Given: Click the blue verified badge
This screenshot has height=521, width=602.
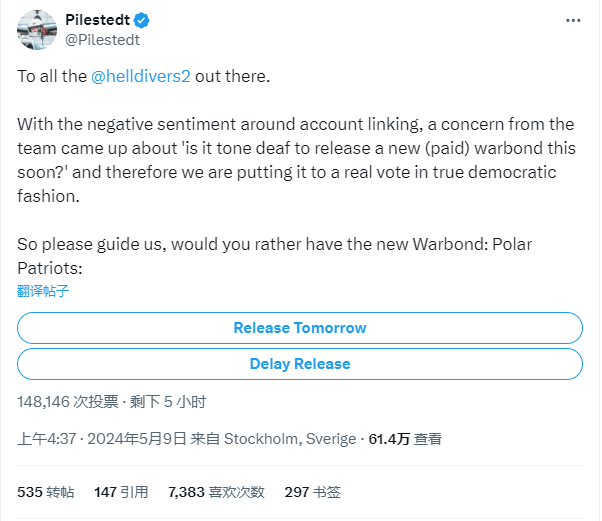Looking at the screenshot, I should [x=141, y=20].
